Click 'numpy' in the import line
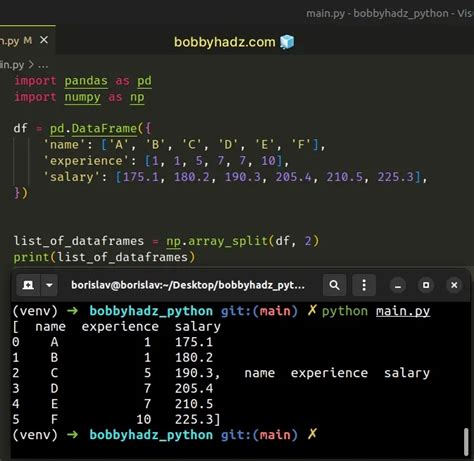Screen dimensions: 474x461 [x=82, y=97]
